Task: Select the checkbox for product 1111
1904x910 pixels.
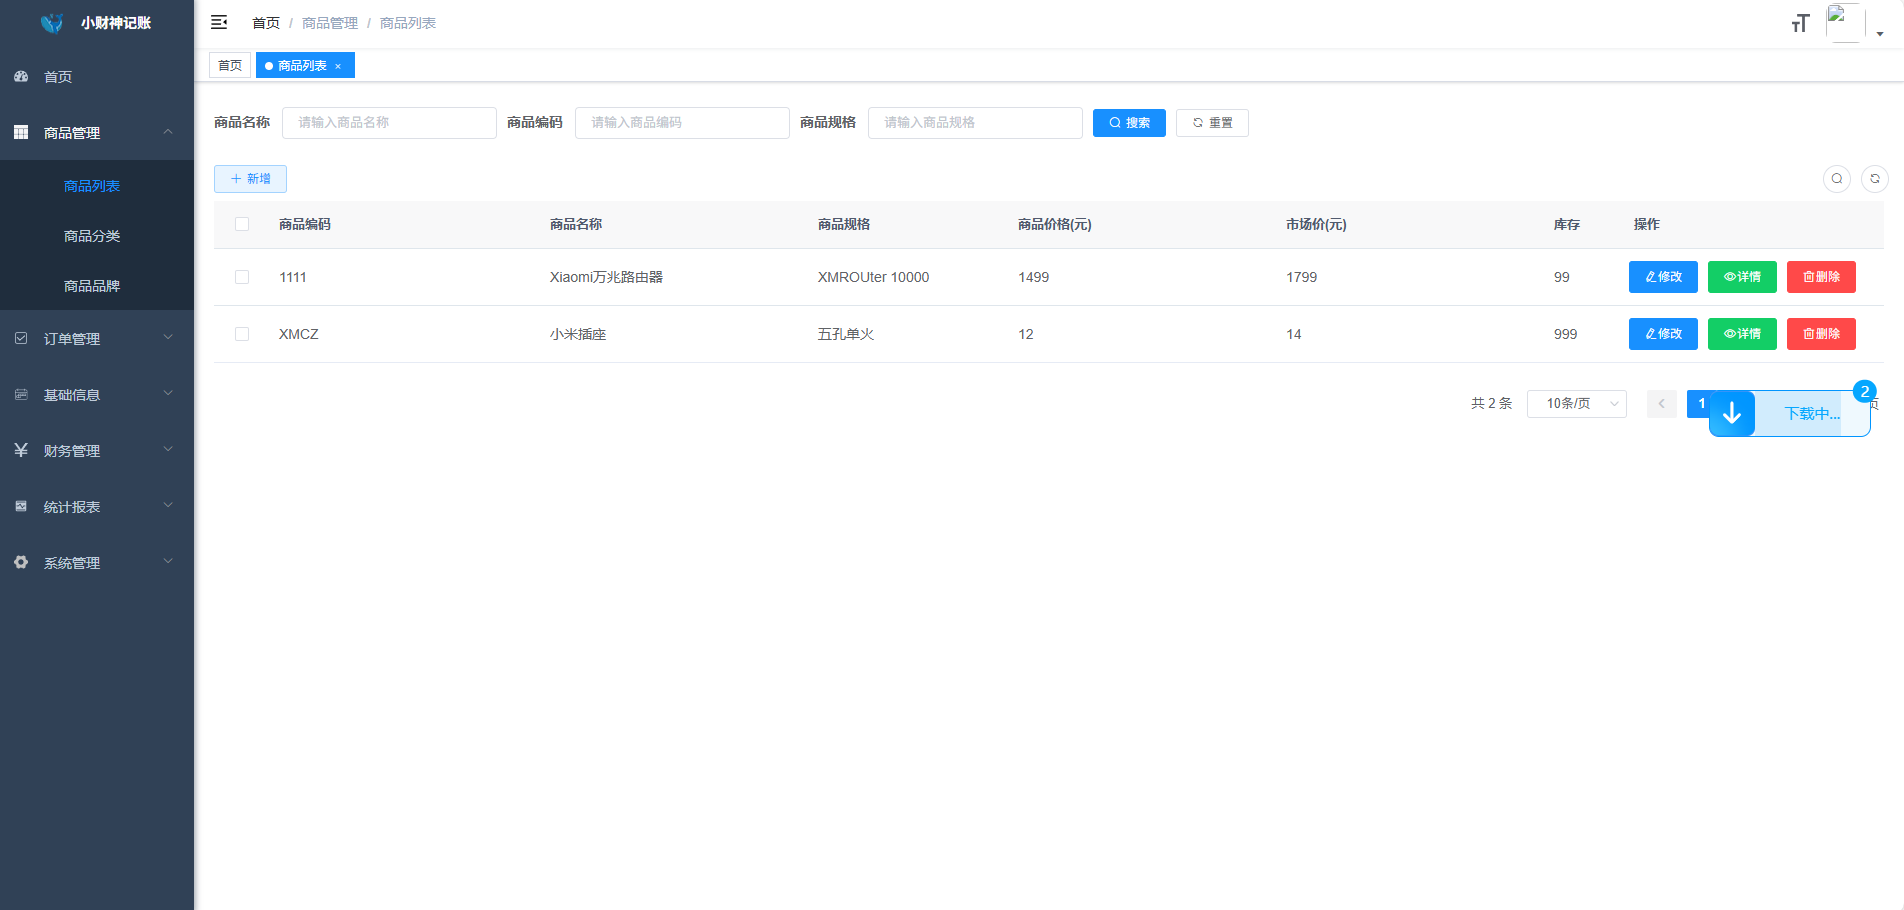Action: pos(241,277)
